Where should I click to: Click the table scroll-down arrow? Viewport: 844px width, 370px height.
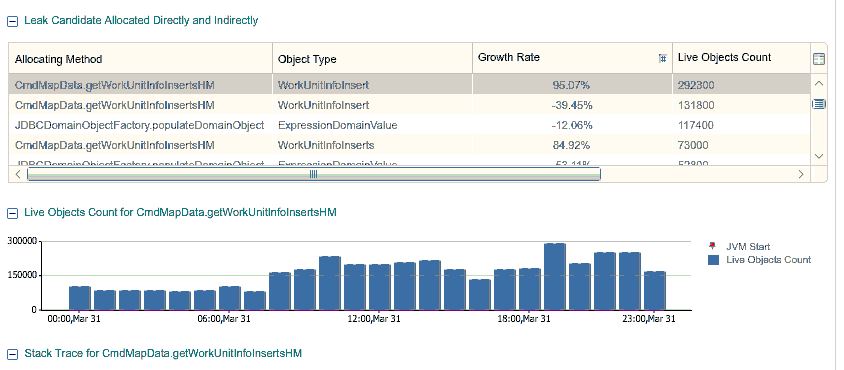(819, 156)
